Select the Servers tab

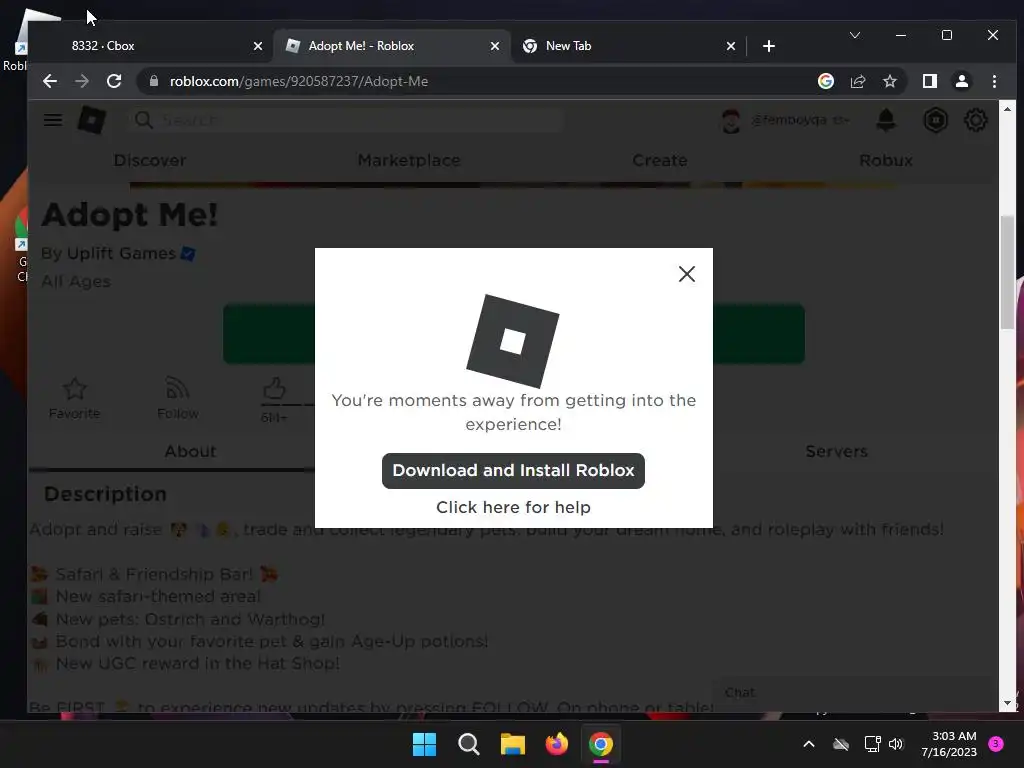[837, 451]
